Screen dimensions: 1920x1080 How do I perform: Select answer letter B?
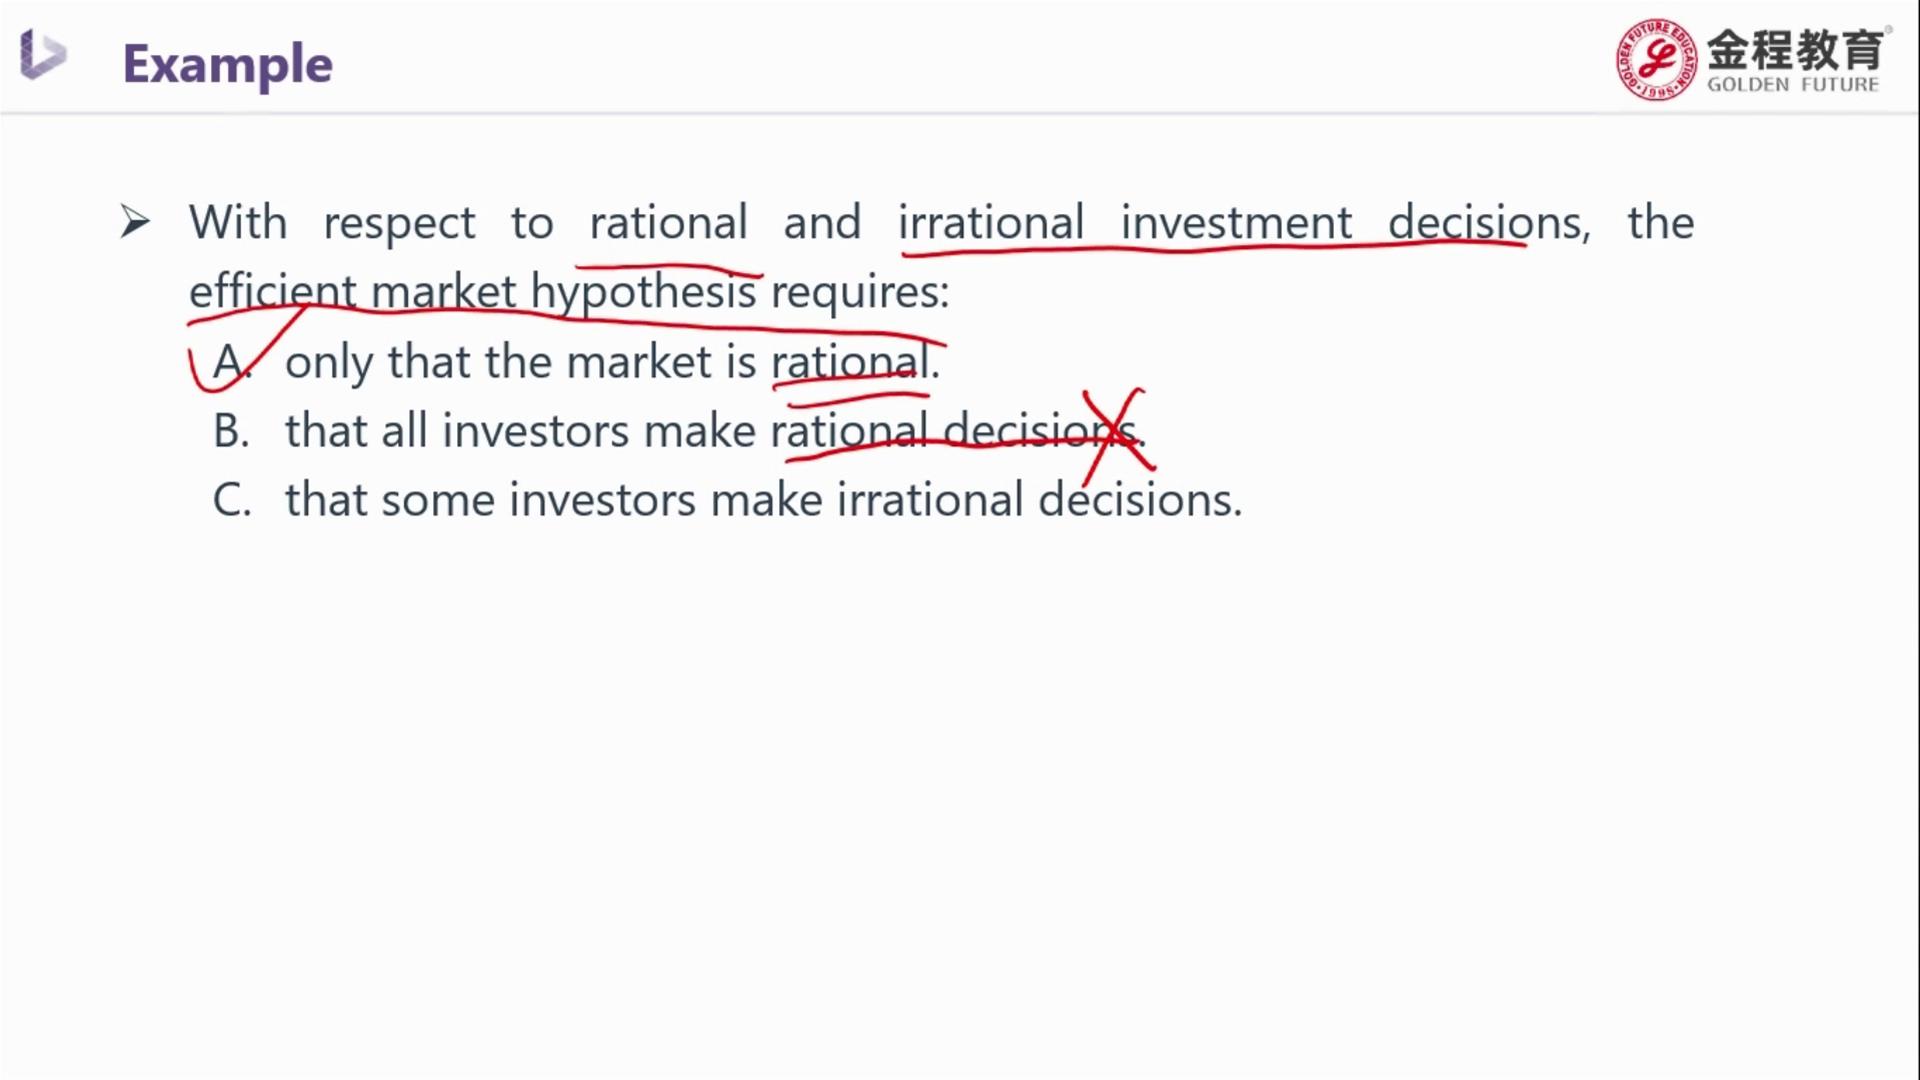[x=231, y=431]
